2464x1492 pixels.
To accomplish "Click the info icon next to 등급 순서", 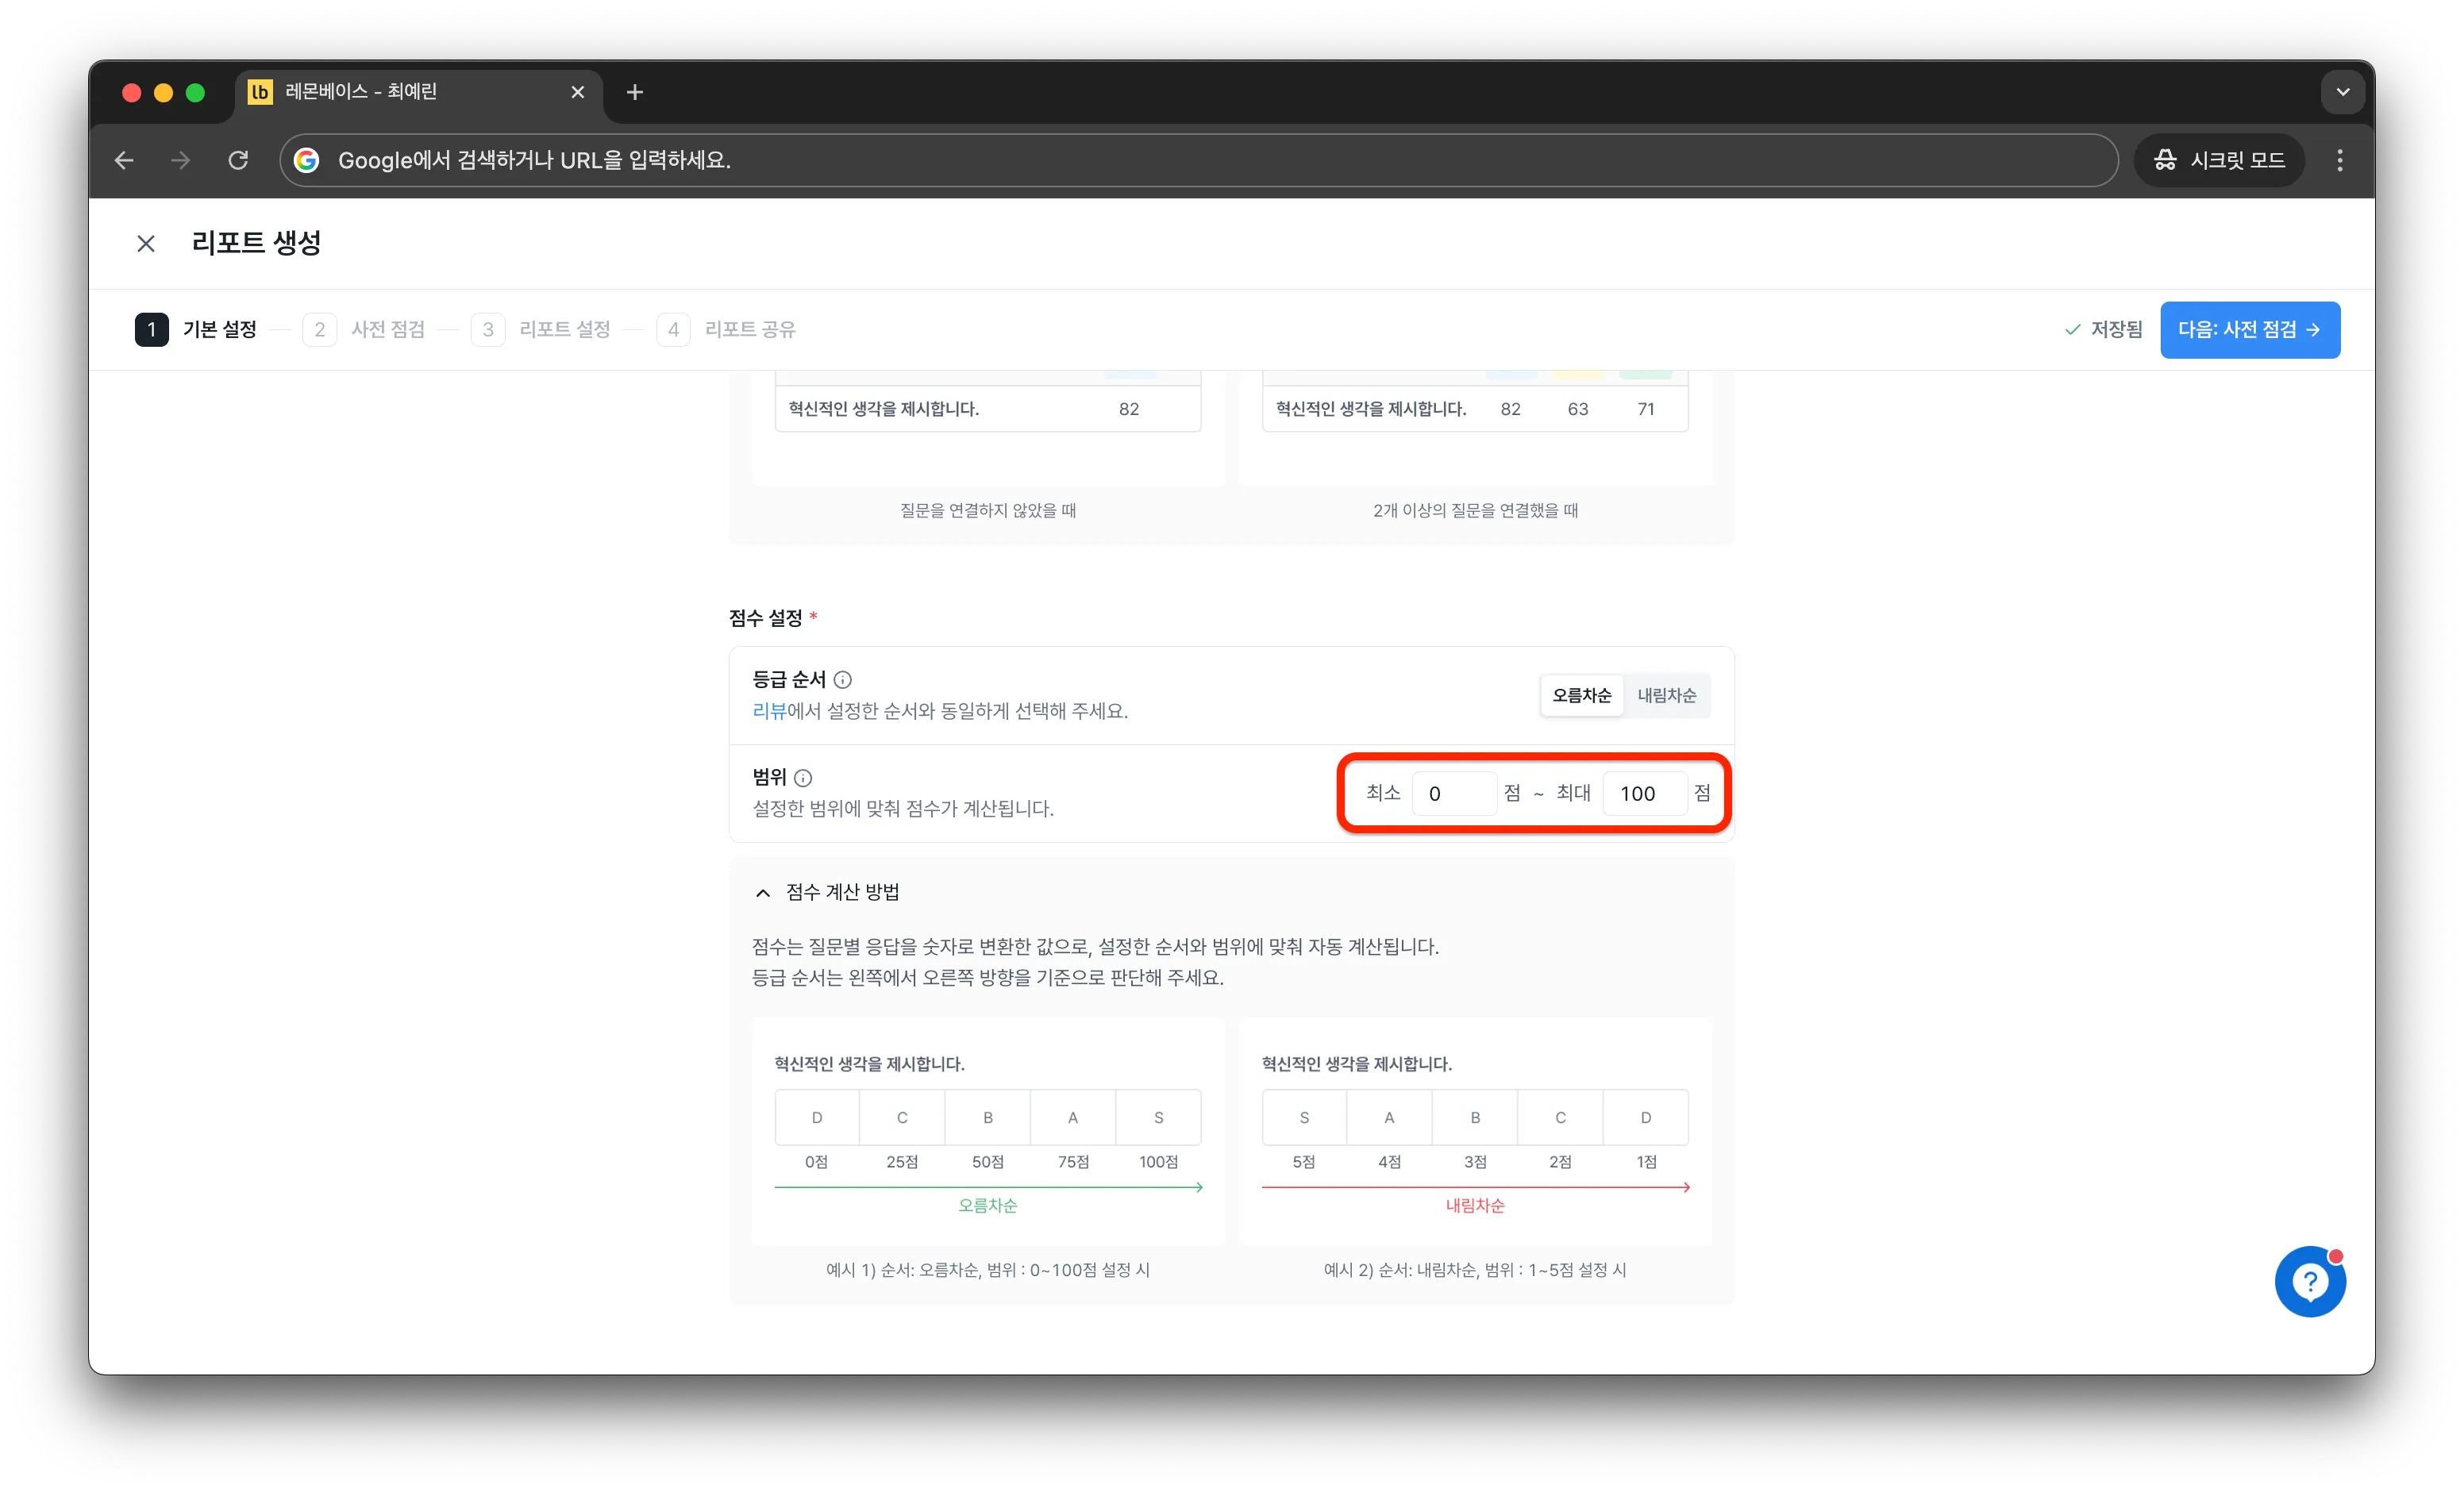I will [x=843, y=680].
